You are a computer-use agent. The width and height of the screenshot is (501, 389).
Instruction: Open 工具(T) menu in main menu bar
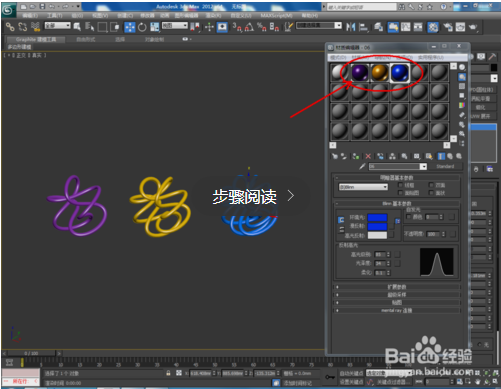(x=54, y=15)
